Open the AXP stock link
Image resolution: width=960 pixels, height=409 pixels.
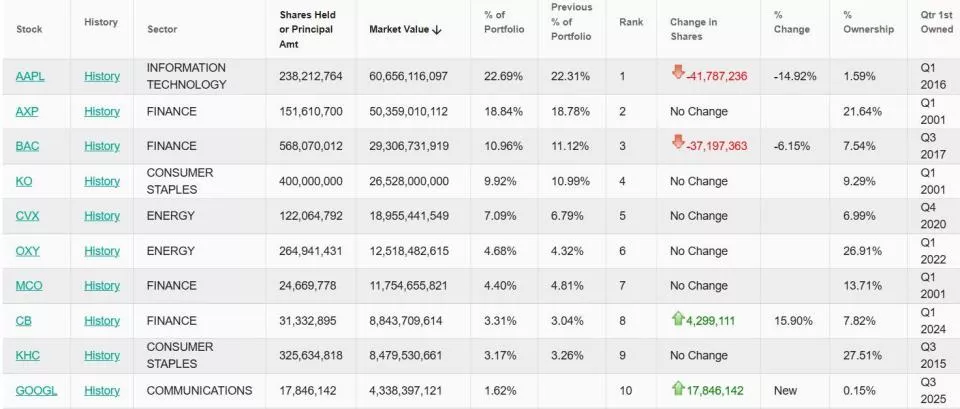[27, 111]
